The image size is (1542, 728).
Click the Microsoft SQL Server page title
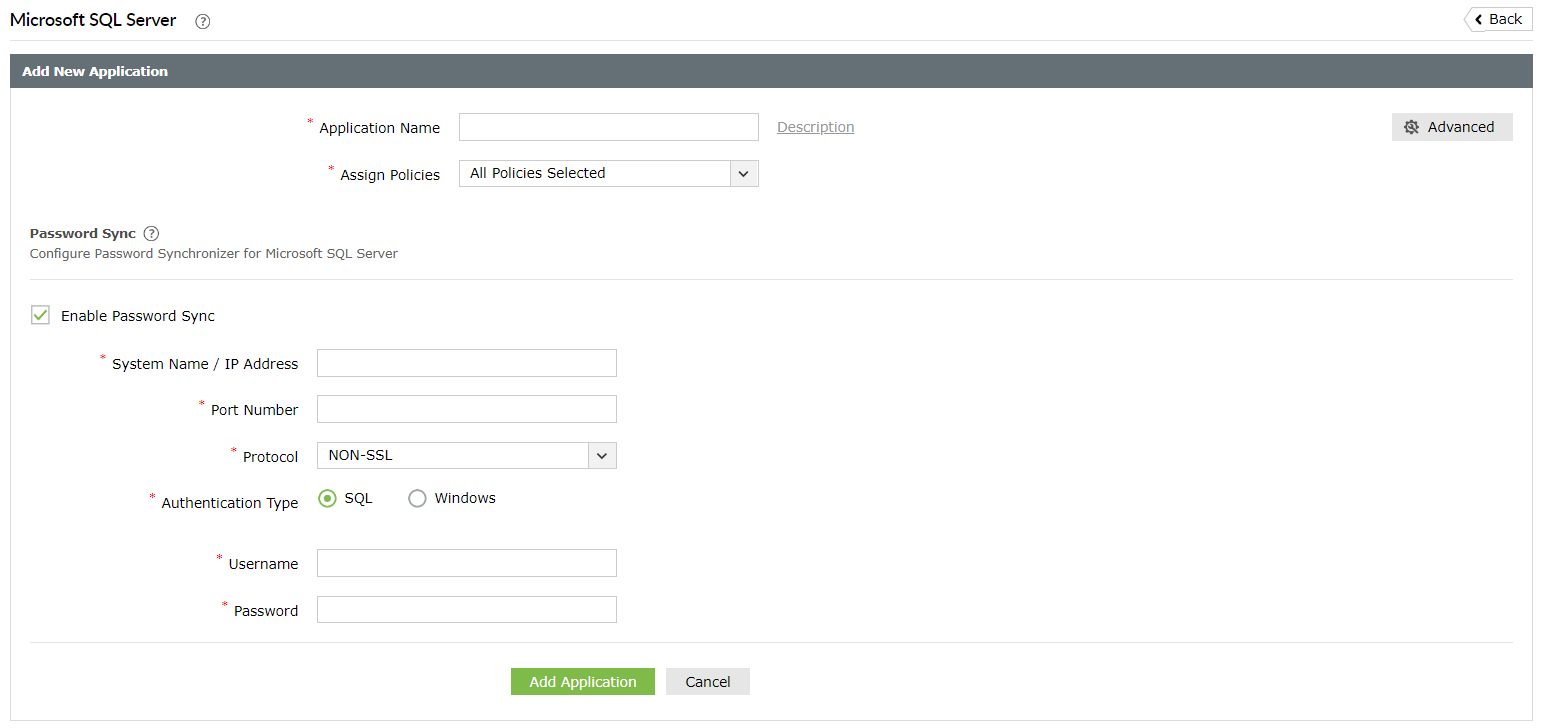93,20
